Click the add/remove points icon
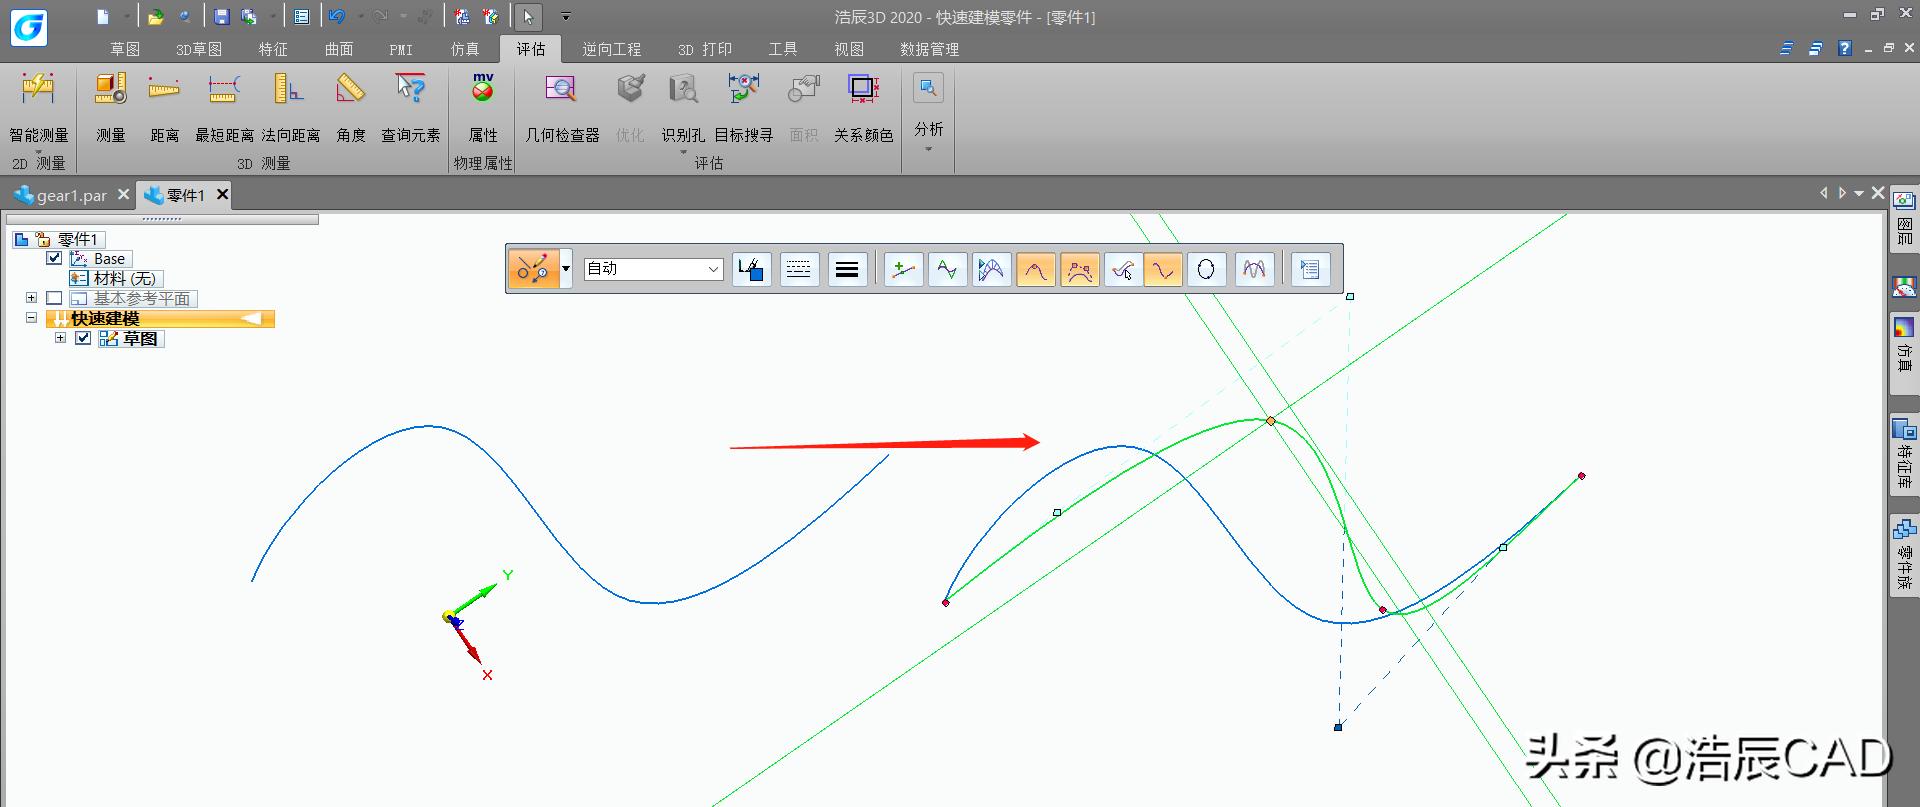Image resolution: width=1920 pixels, height=807 pixels. (x=903, y=269)
